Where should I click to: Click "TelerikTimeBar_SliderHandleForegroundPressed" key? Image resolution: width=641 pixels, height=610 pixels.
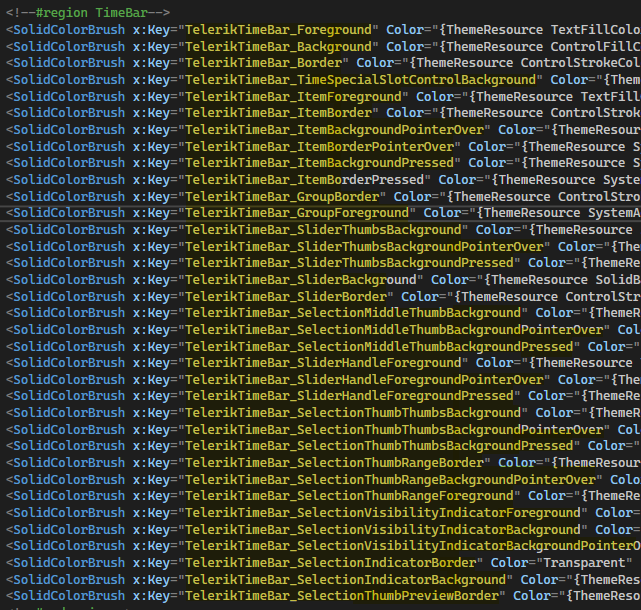point(350,396)
